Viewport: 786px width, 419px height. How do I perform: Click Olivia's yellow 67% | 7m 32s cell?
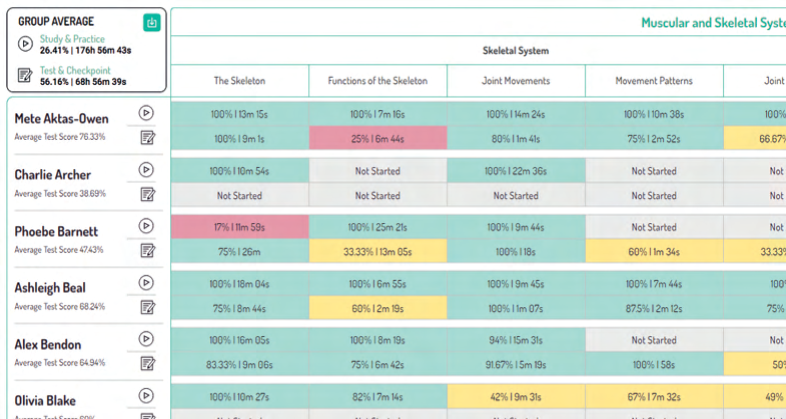(x=654, y=397)
